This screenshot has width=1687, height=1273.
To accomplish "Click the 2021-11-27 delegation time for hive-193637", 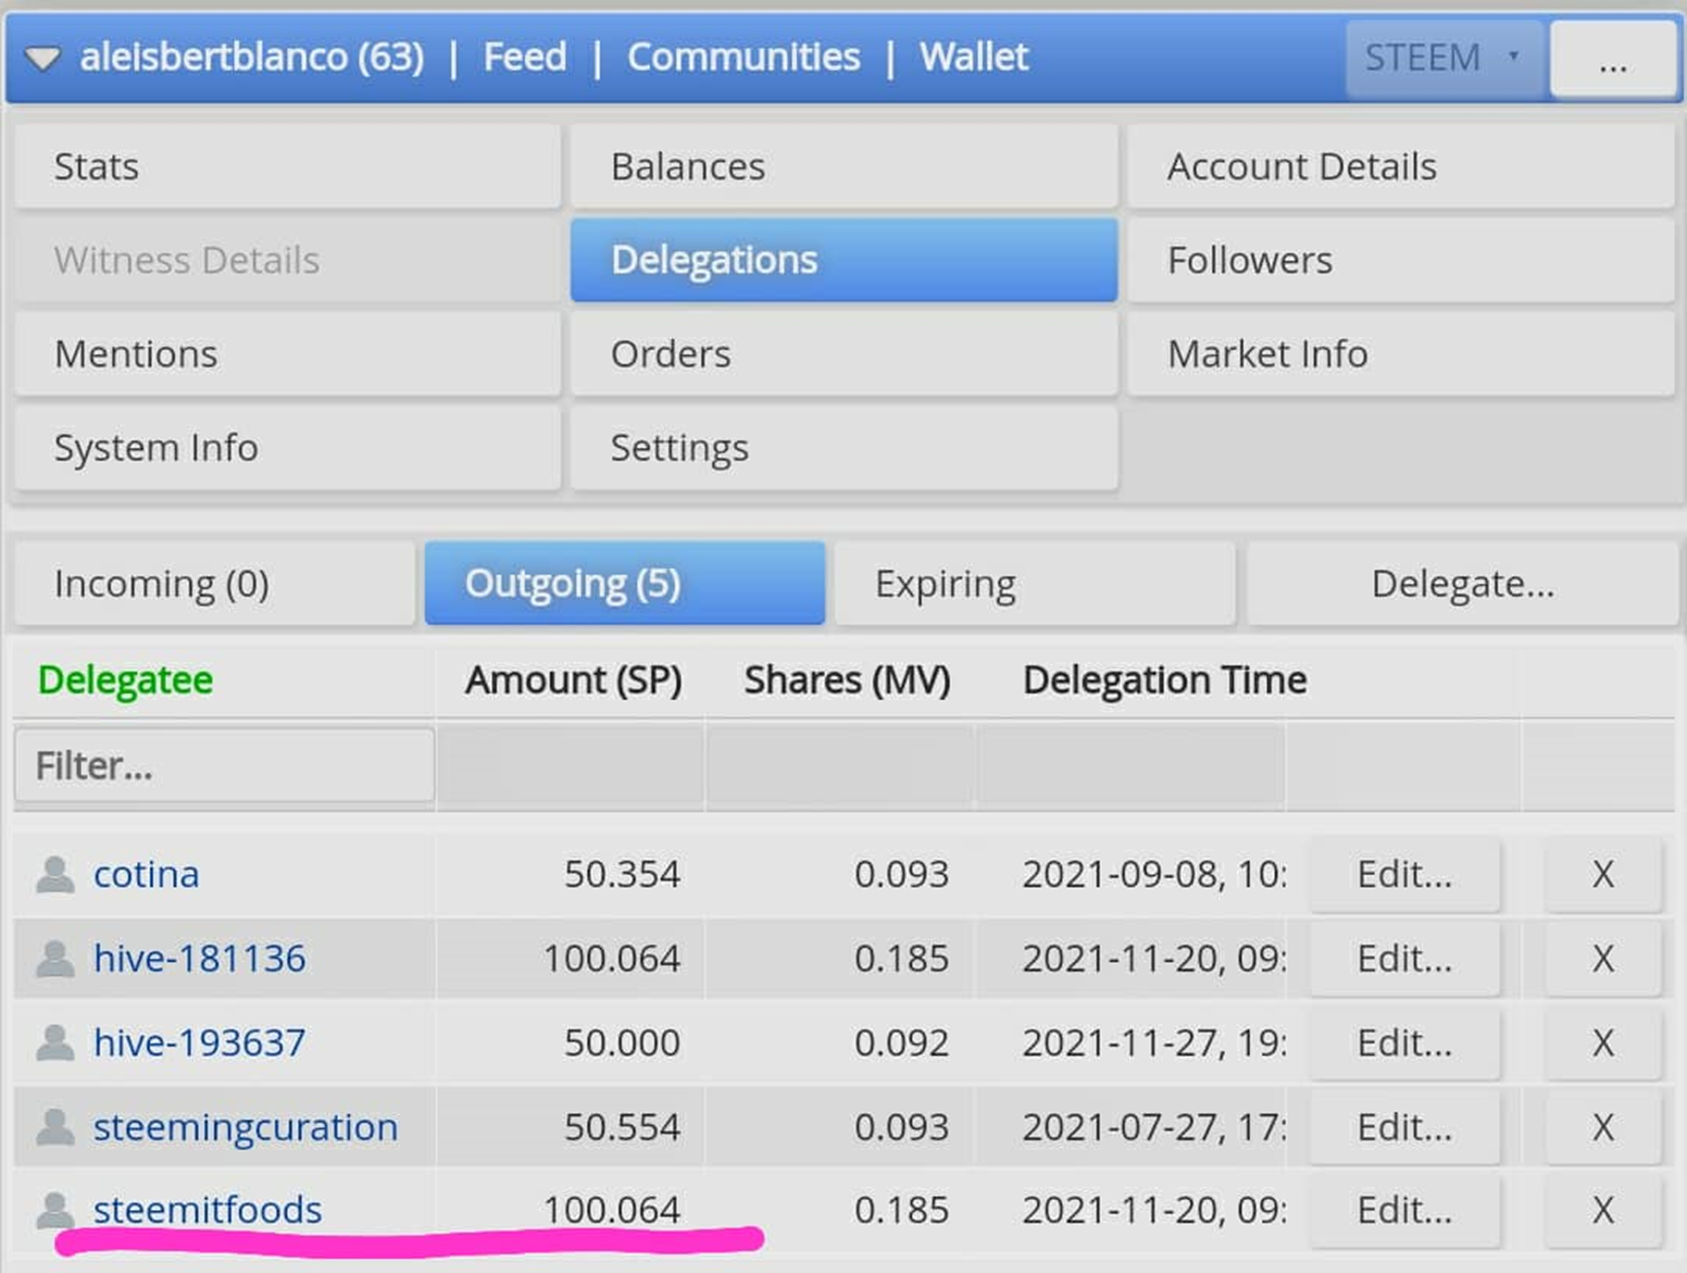I will coord(1154,1043).
